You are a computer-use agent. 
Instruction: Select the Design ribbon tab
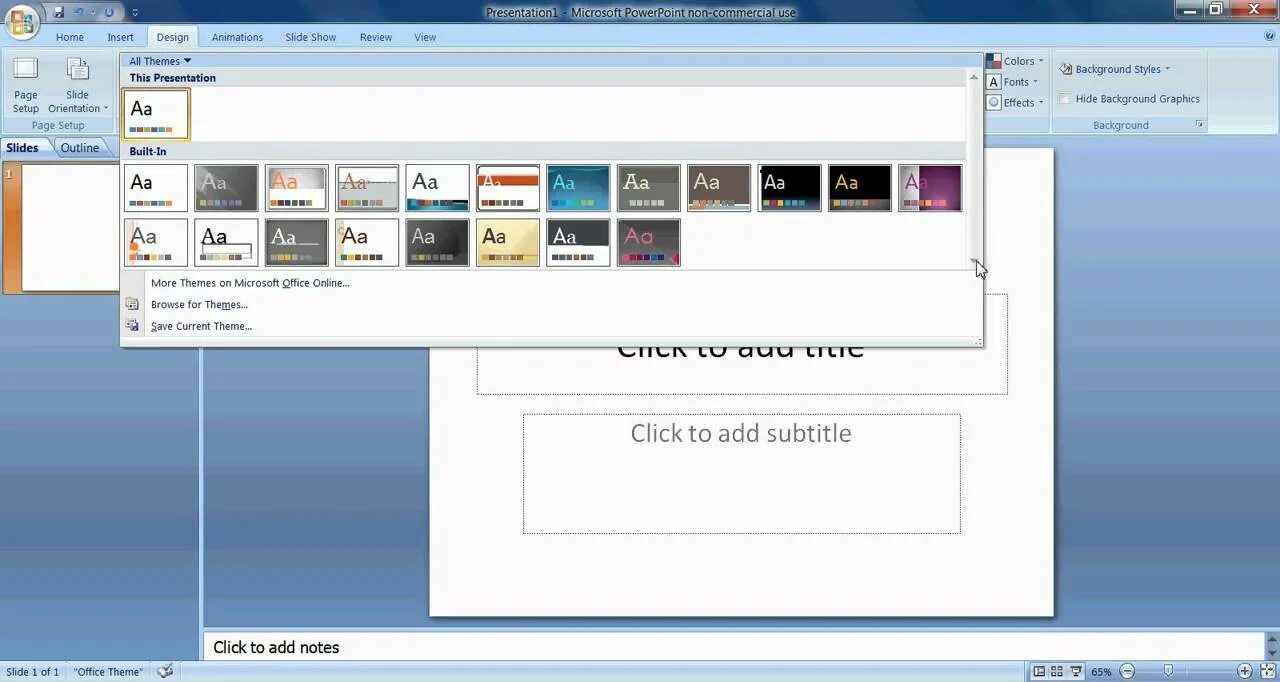point(172,37)
